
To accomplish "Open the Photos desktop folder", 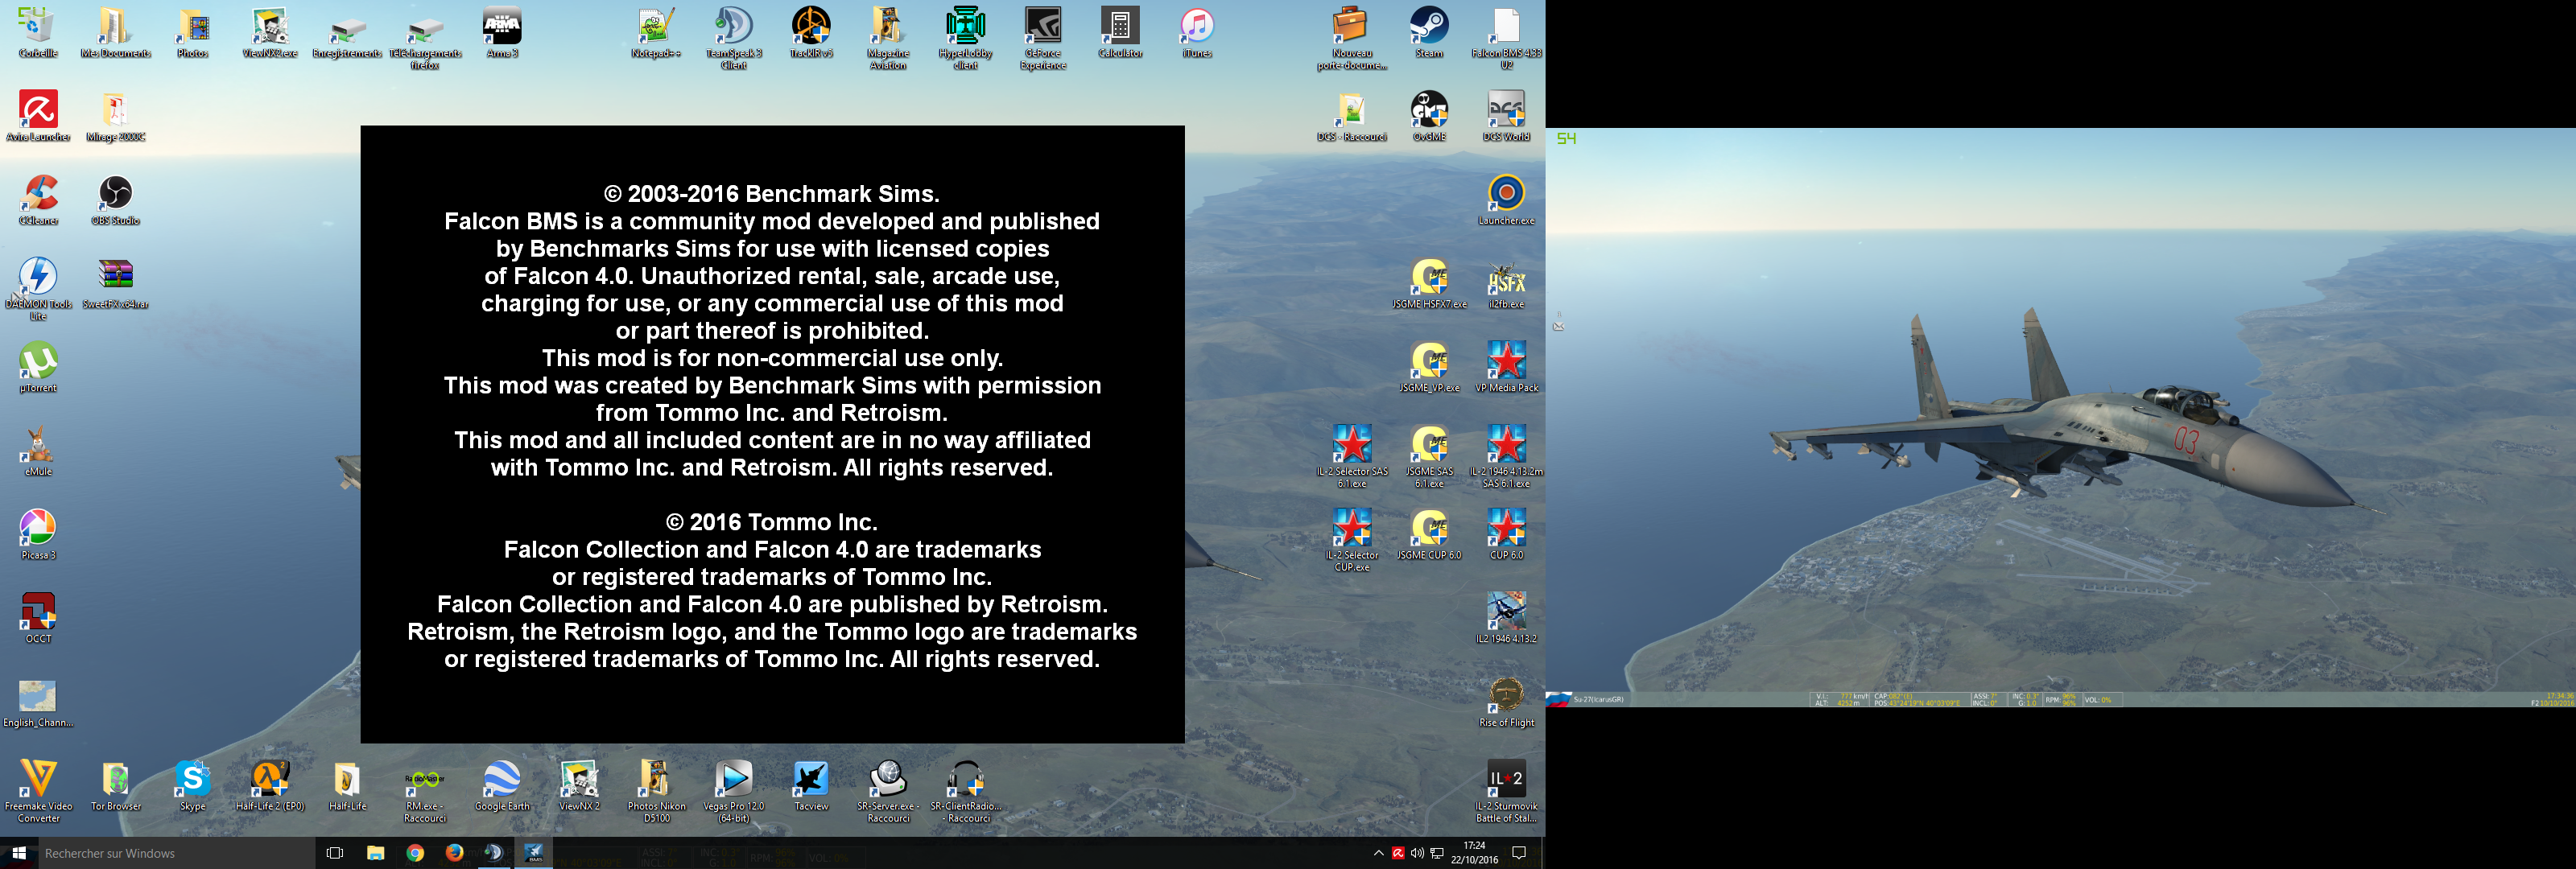I will click(193, 32).
